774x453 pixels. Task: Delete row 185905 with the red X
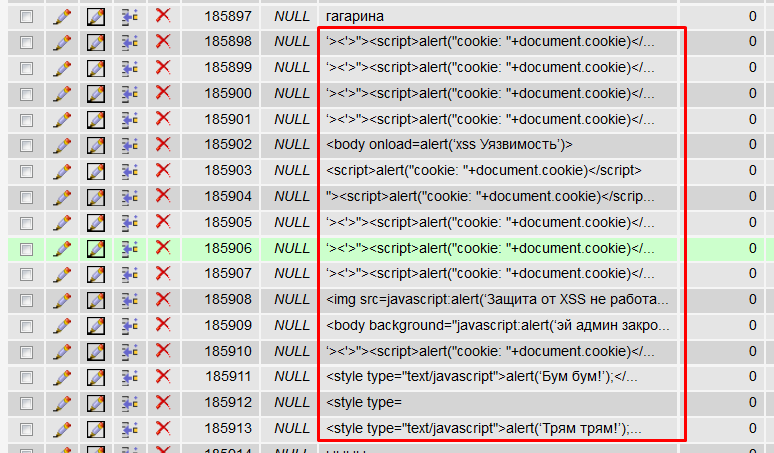pos(163,222)
